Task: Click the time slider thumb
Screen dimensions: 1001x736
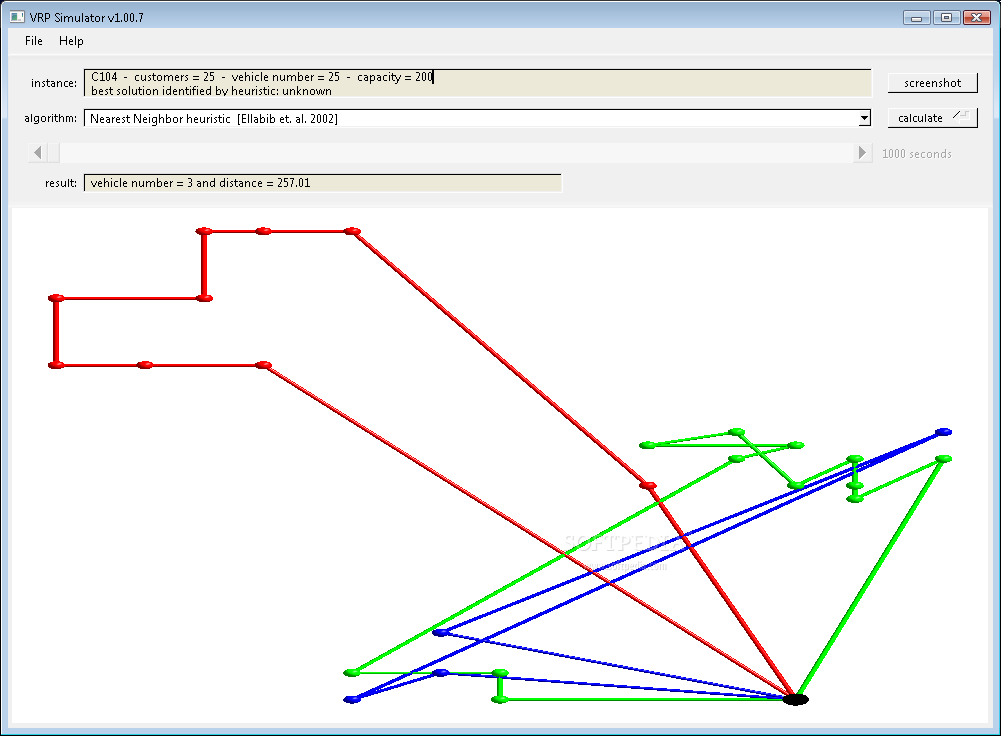Action: [x=53, y=153]
